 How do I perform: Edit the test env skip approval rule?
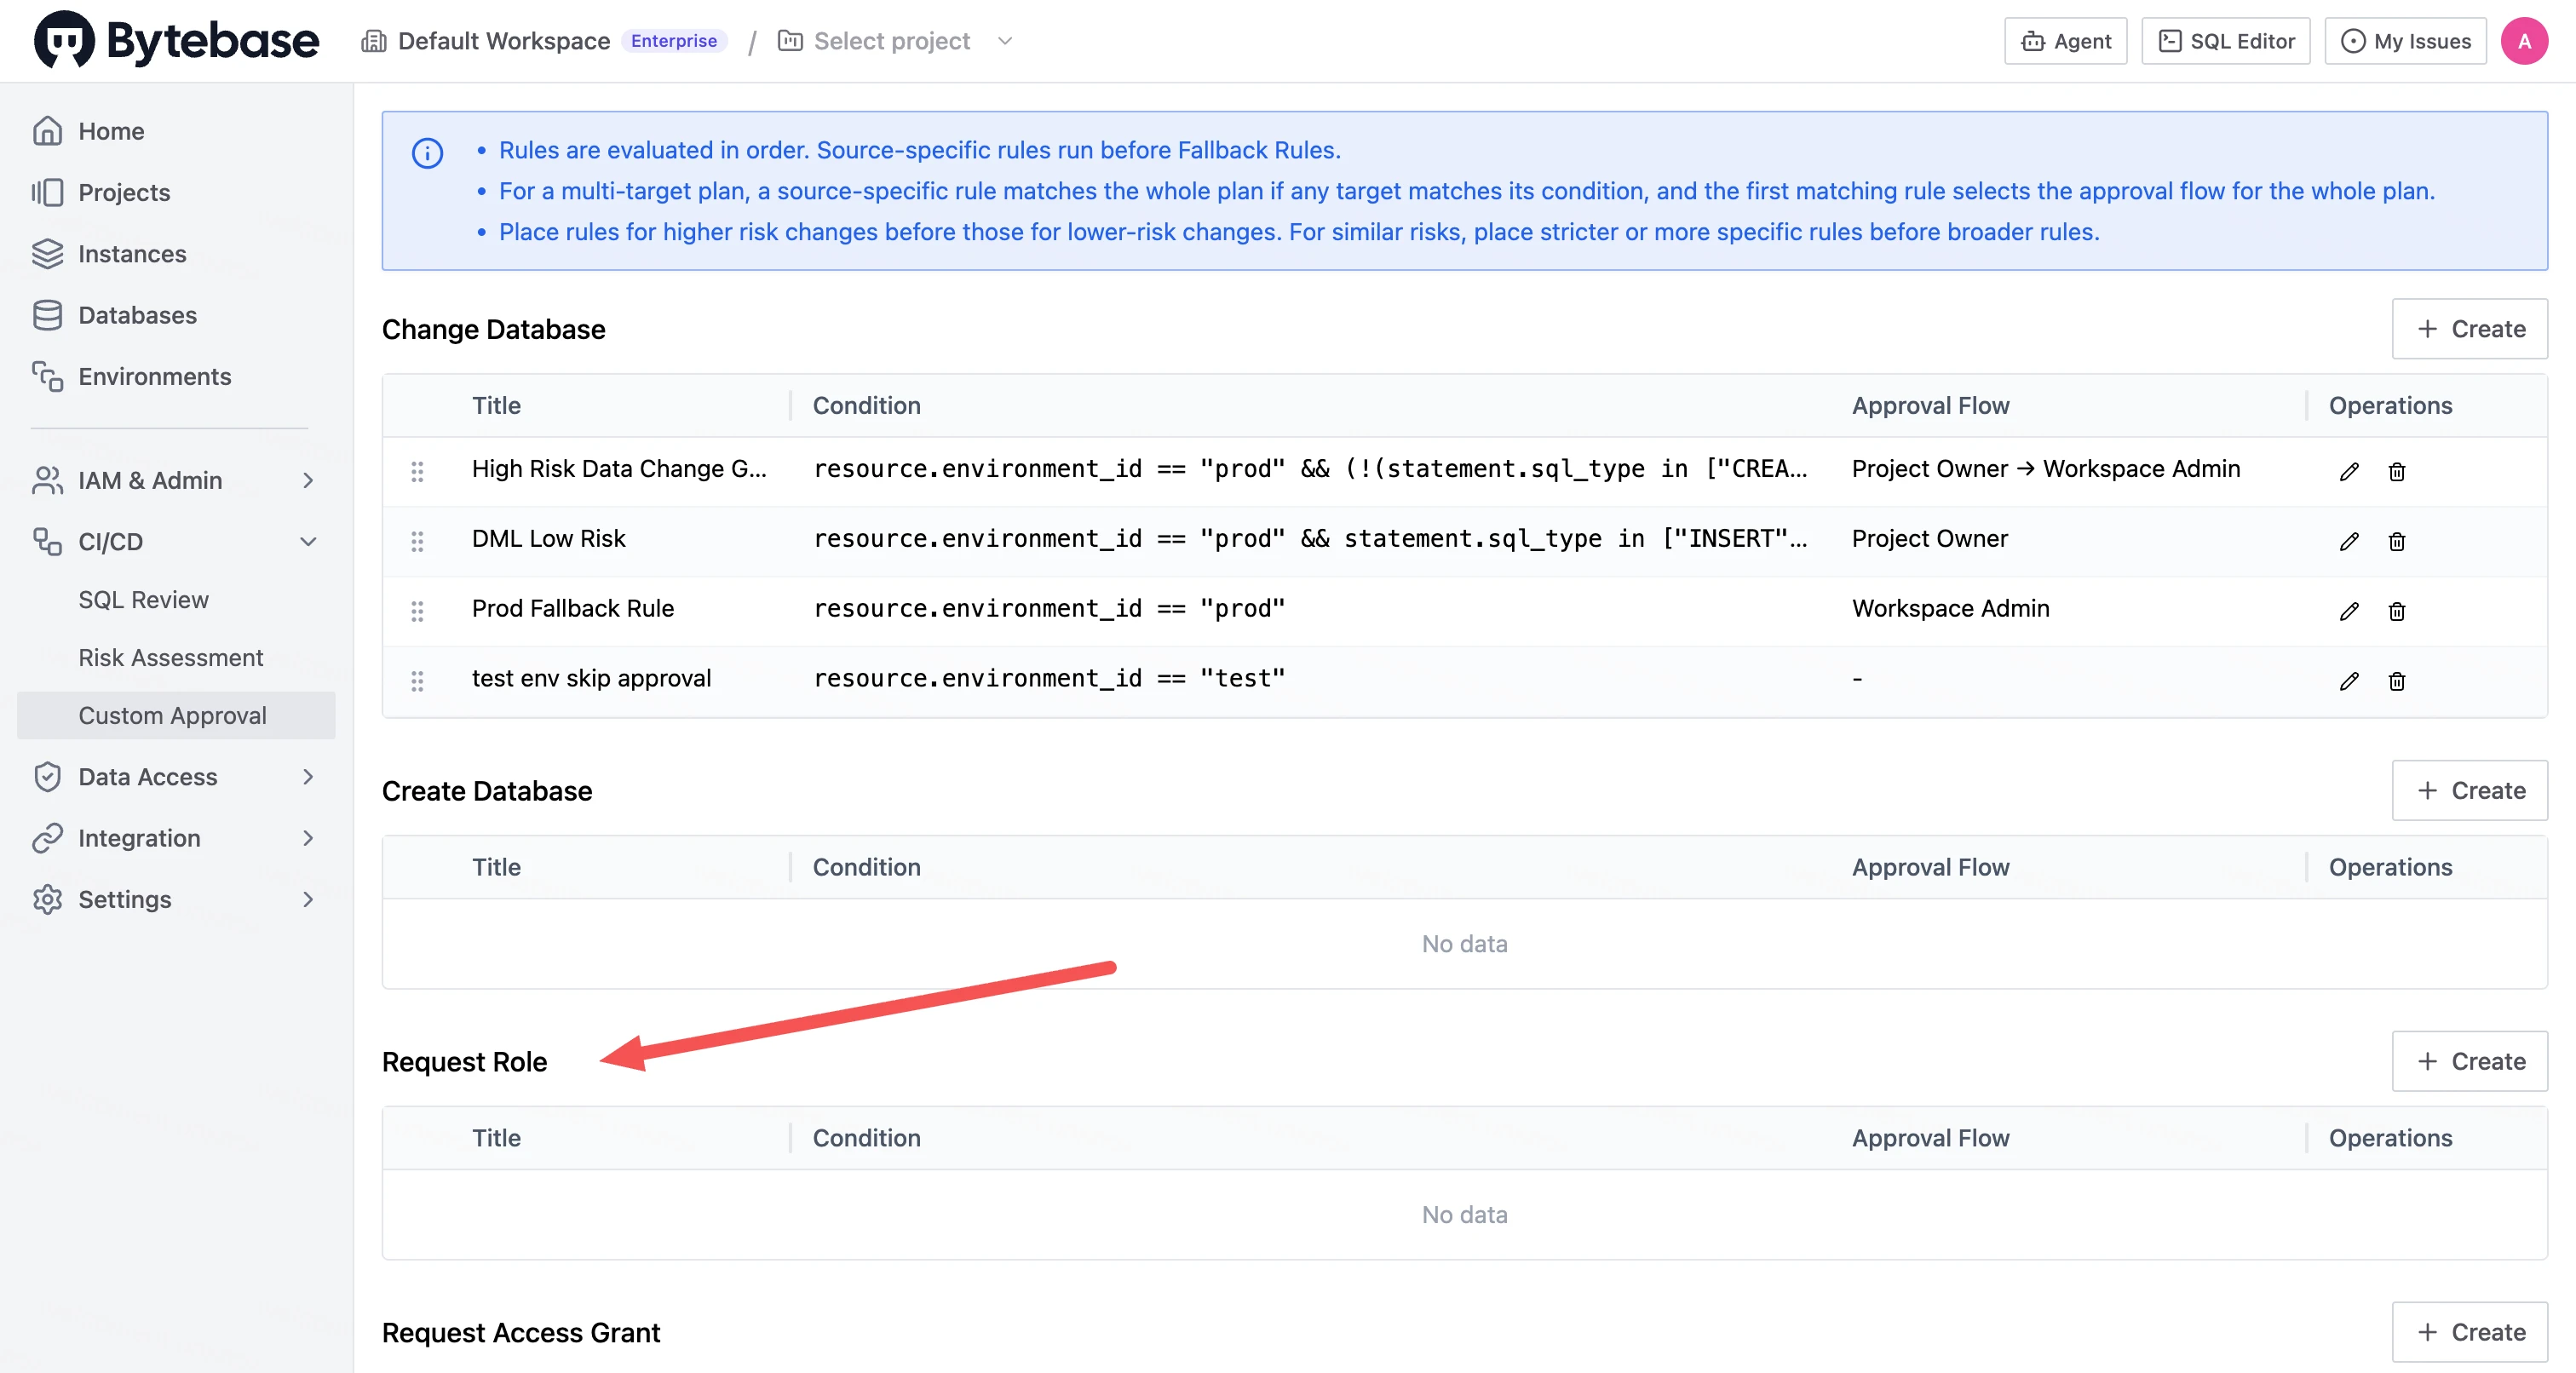click(x=2349, y=681)
